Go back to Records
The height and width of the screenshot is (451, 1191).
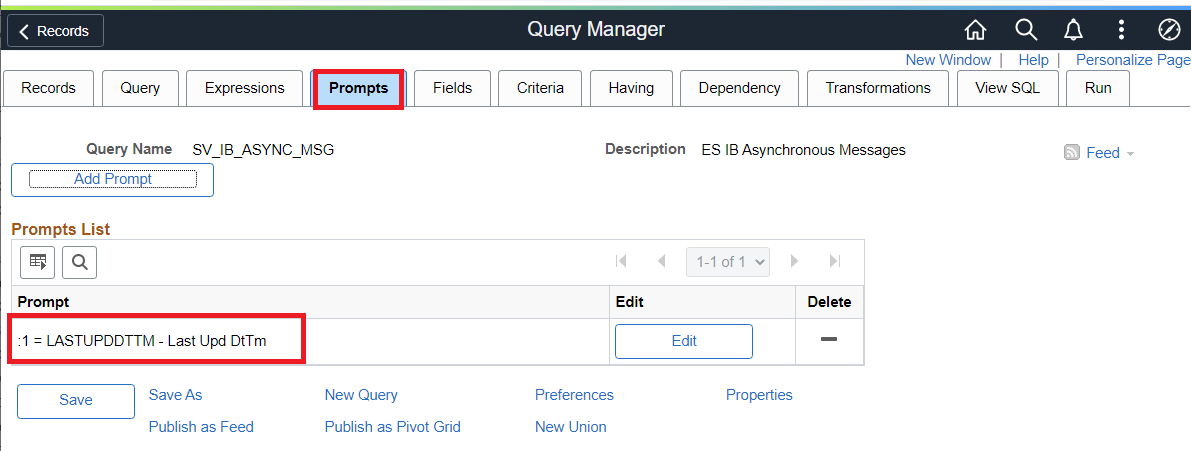tap(55, 31)
